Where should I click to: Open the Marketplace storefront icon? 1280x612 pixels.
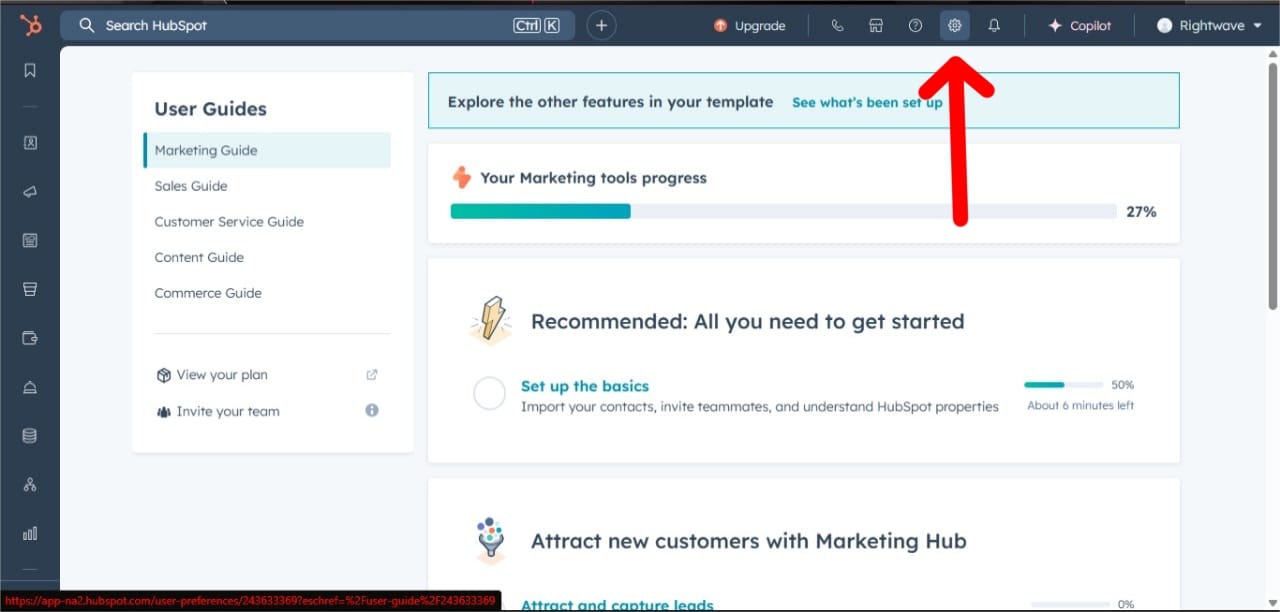(876, 26)
